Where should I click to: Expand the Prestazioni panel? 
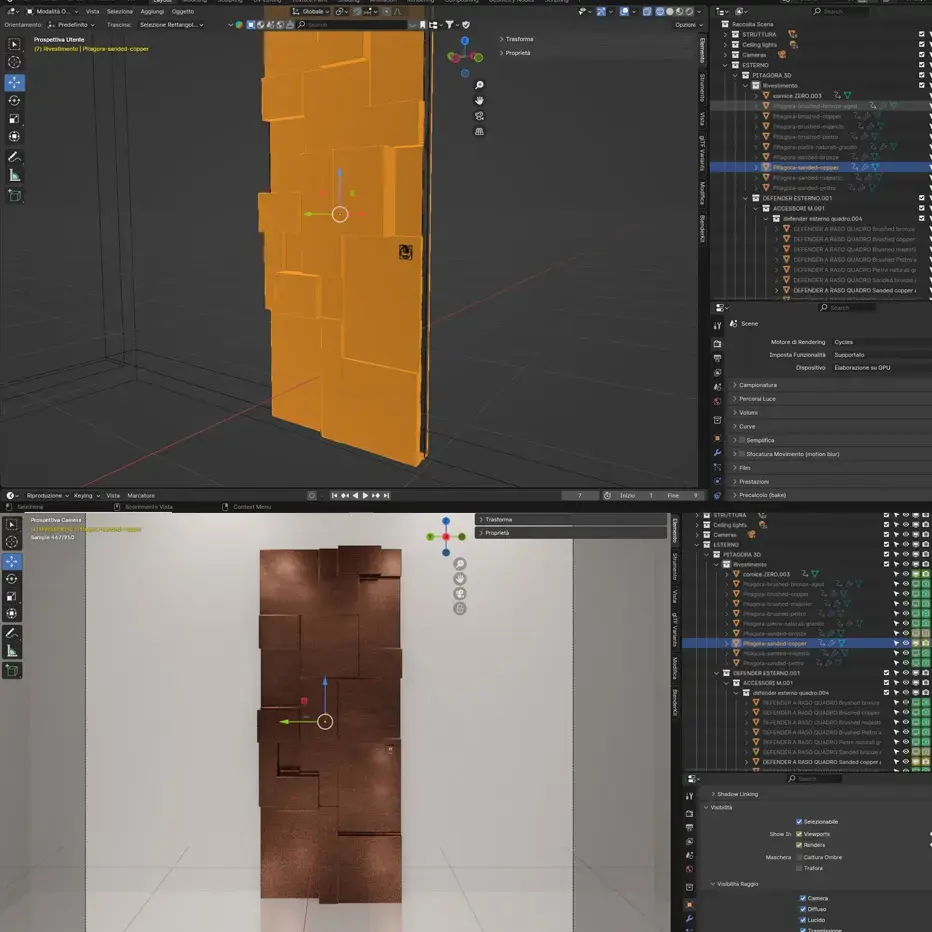[831, 481]
